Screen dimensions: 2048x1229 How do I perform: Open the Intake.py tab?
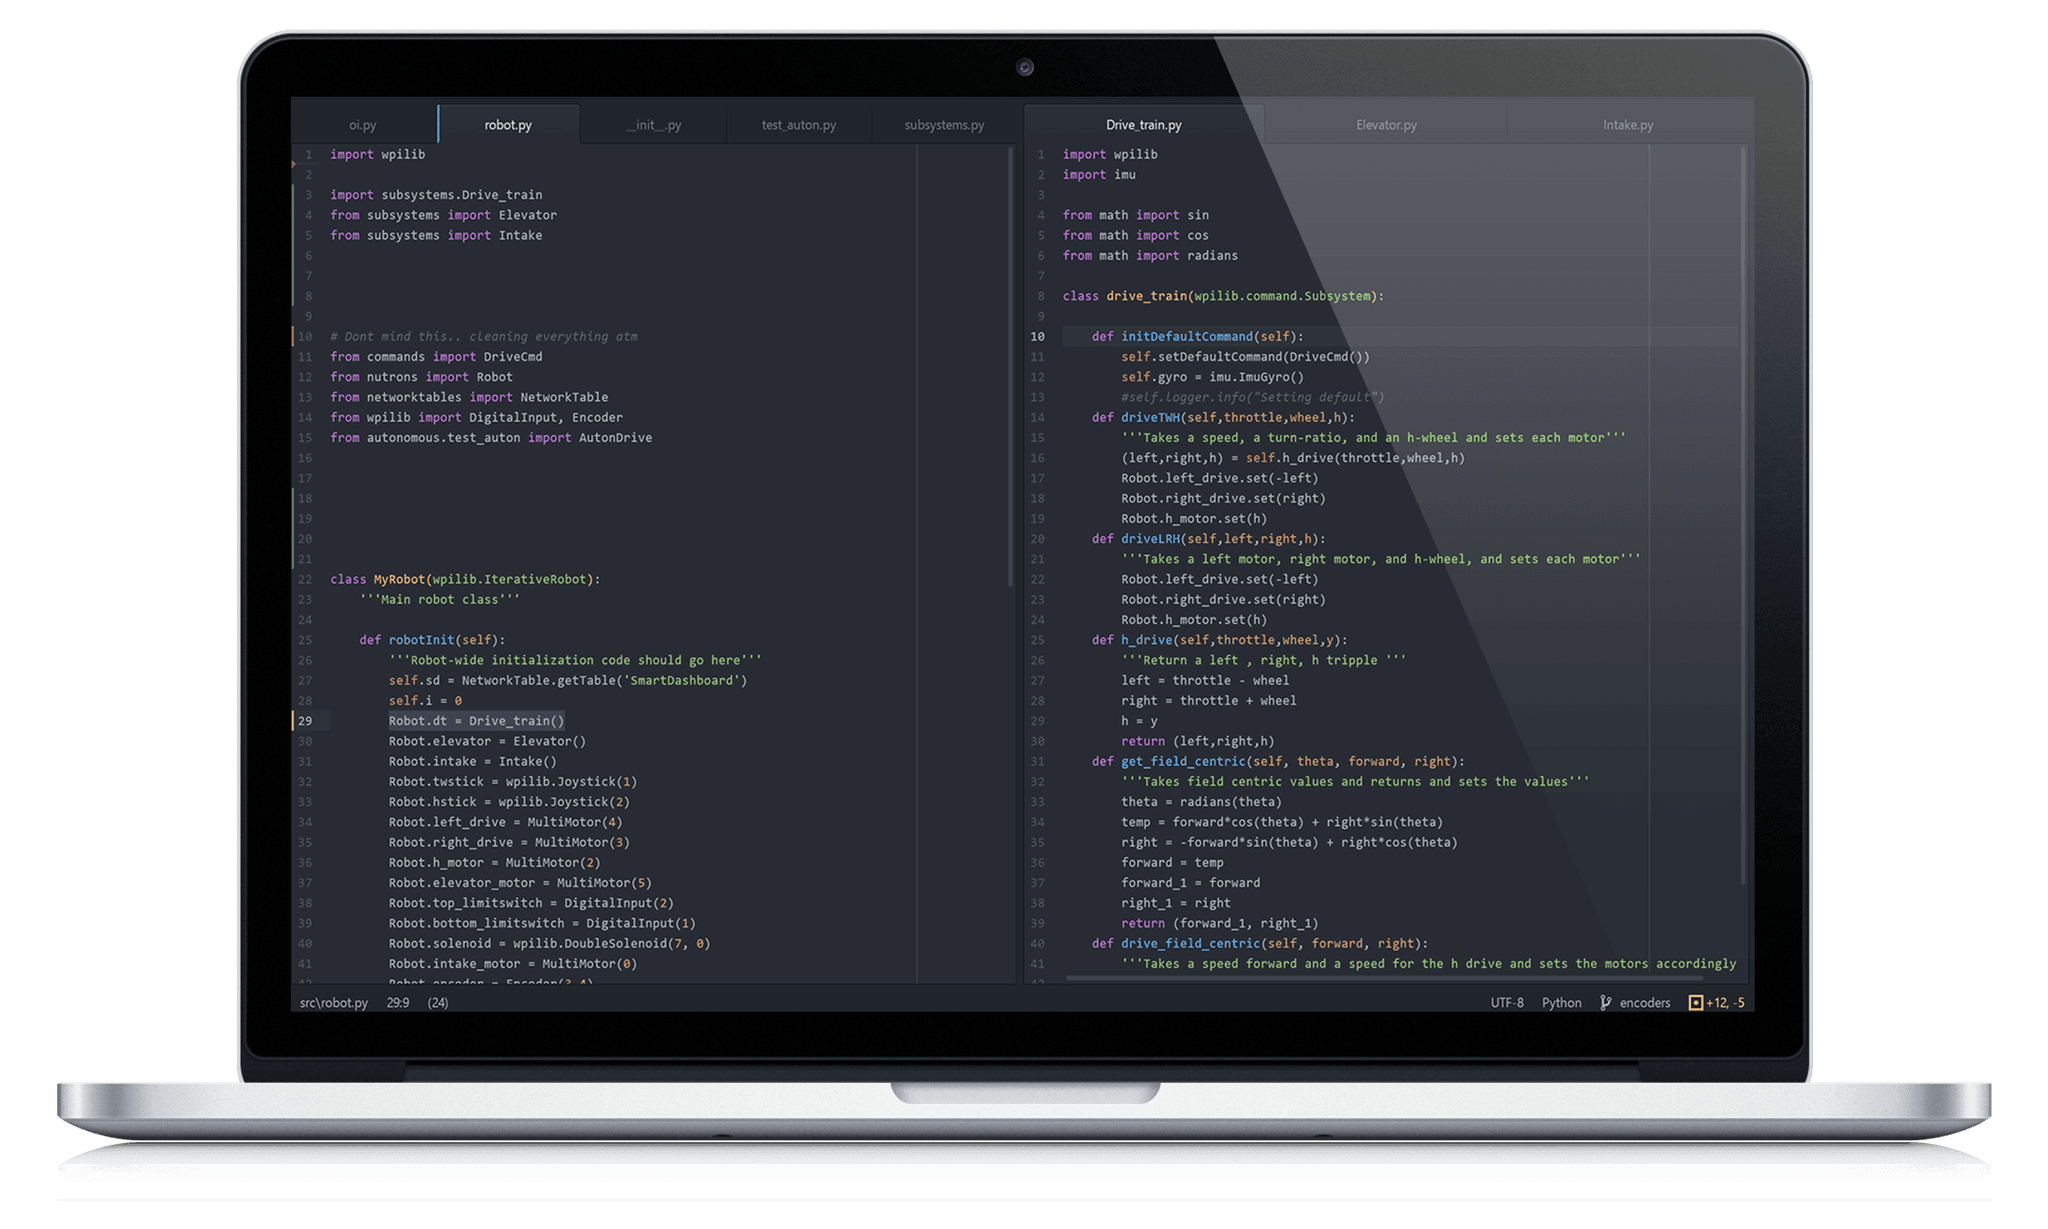1627,125
